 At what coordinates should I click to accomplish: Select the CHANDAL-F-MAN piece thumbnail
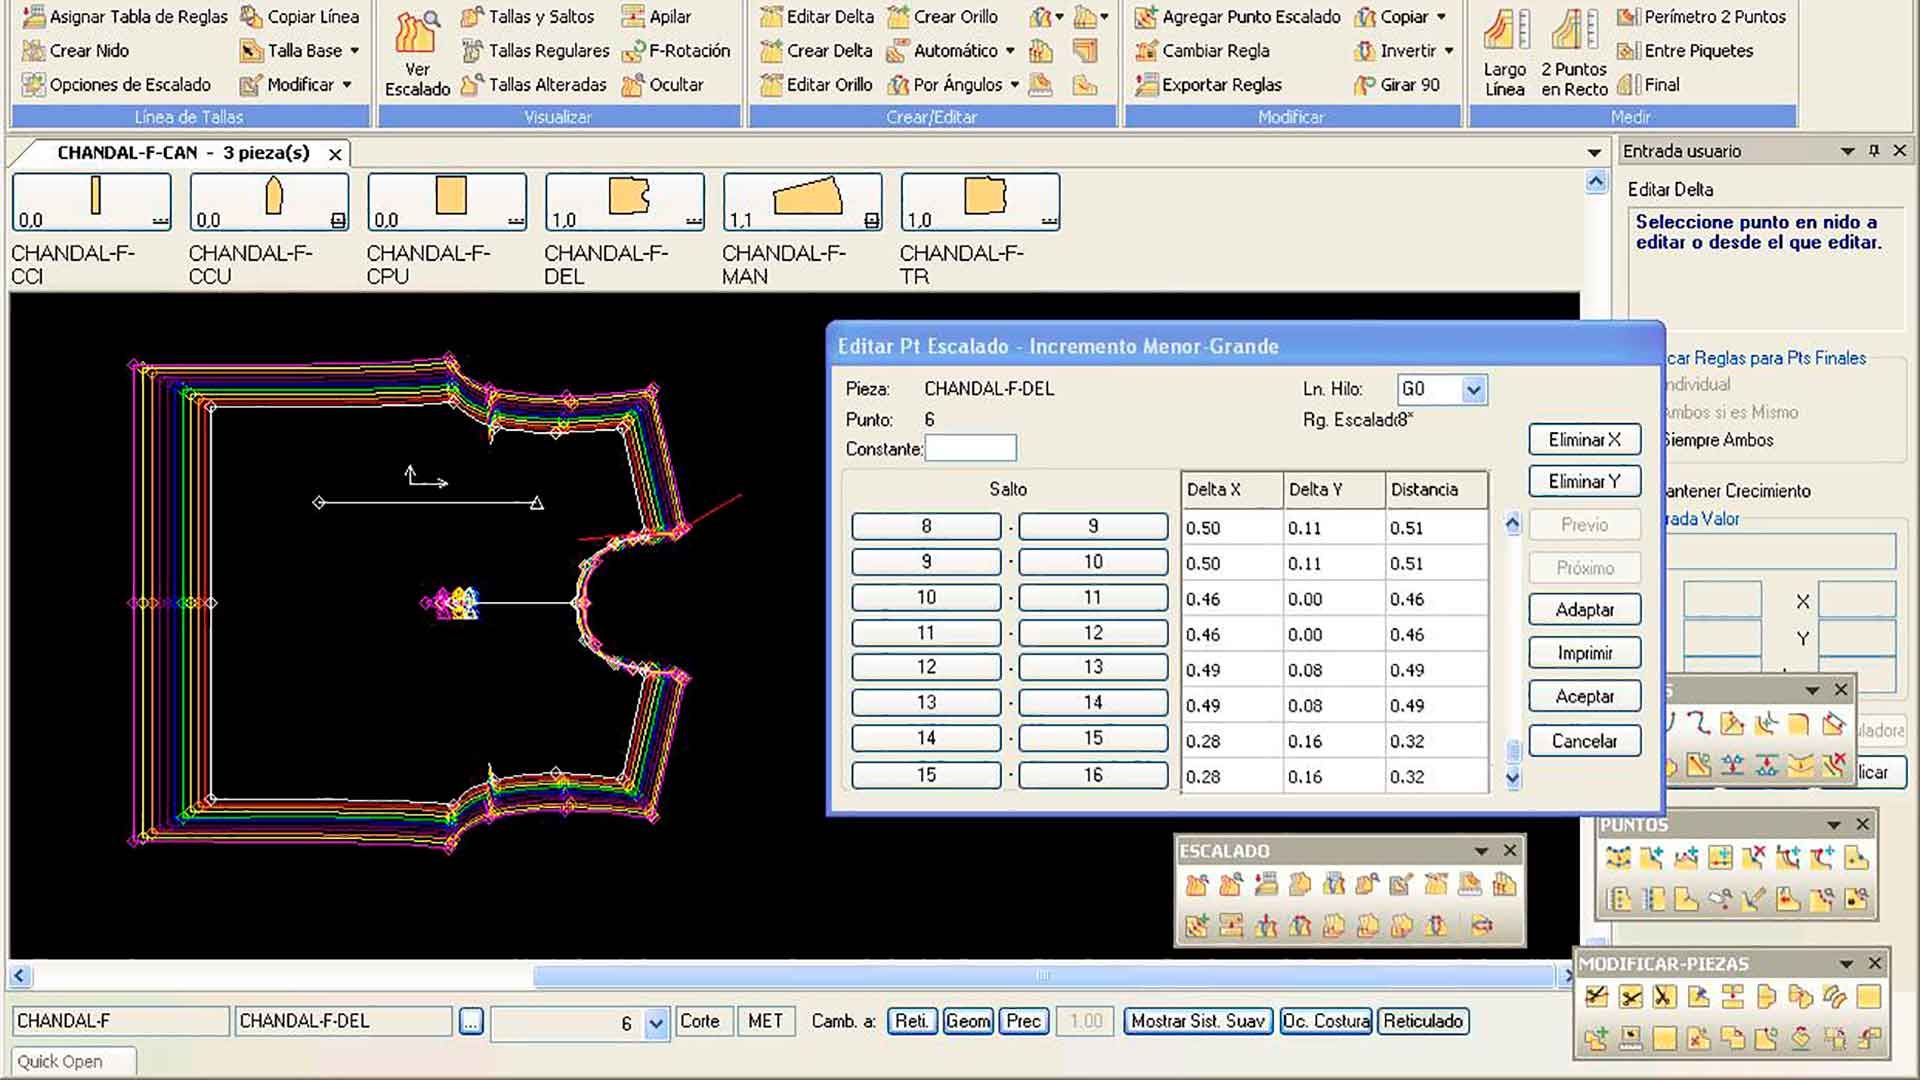[x=802, y=203]
